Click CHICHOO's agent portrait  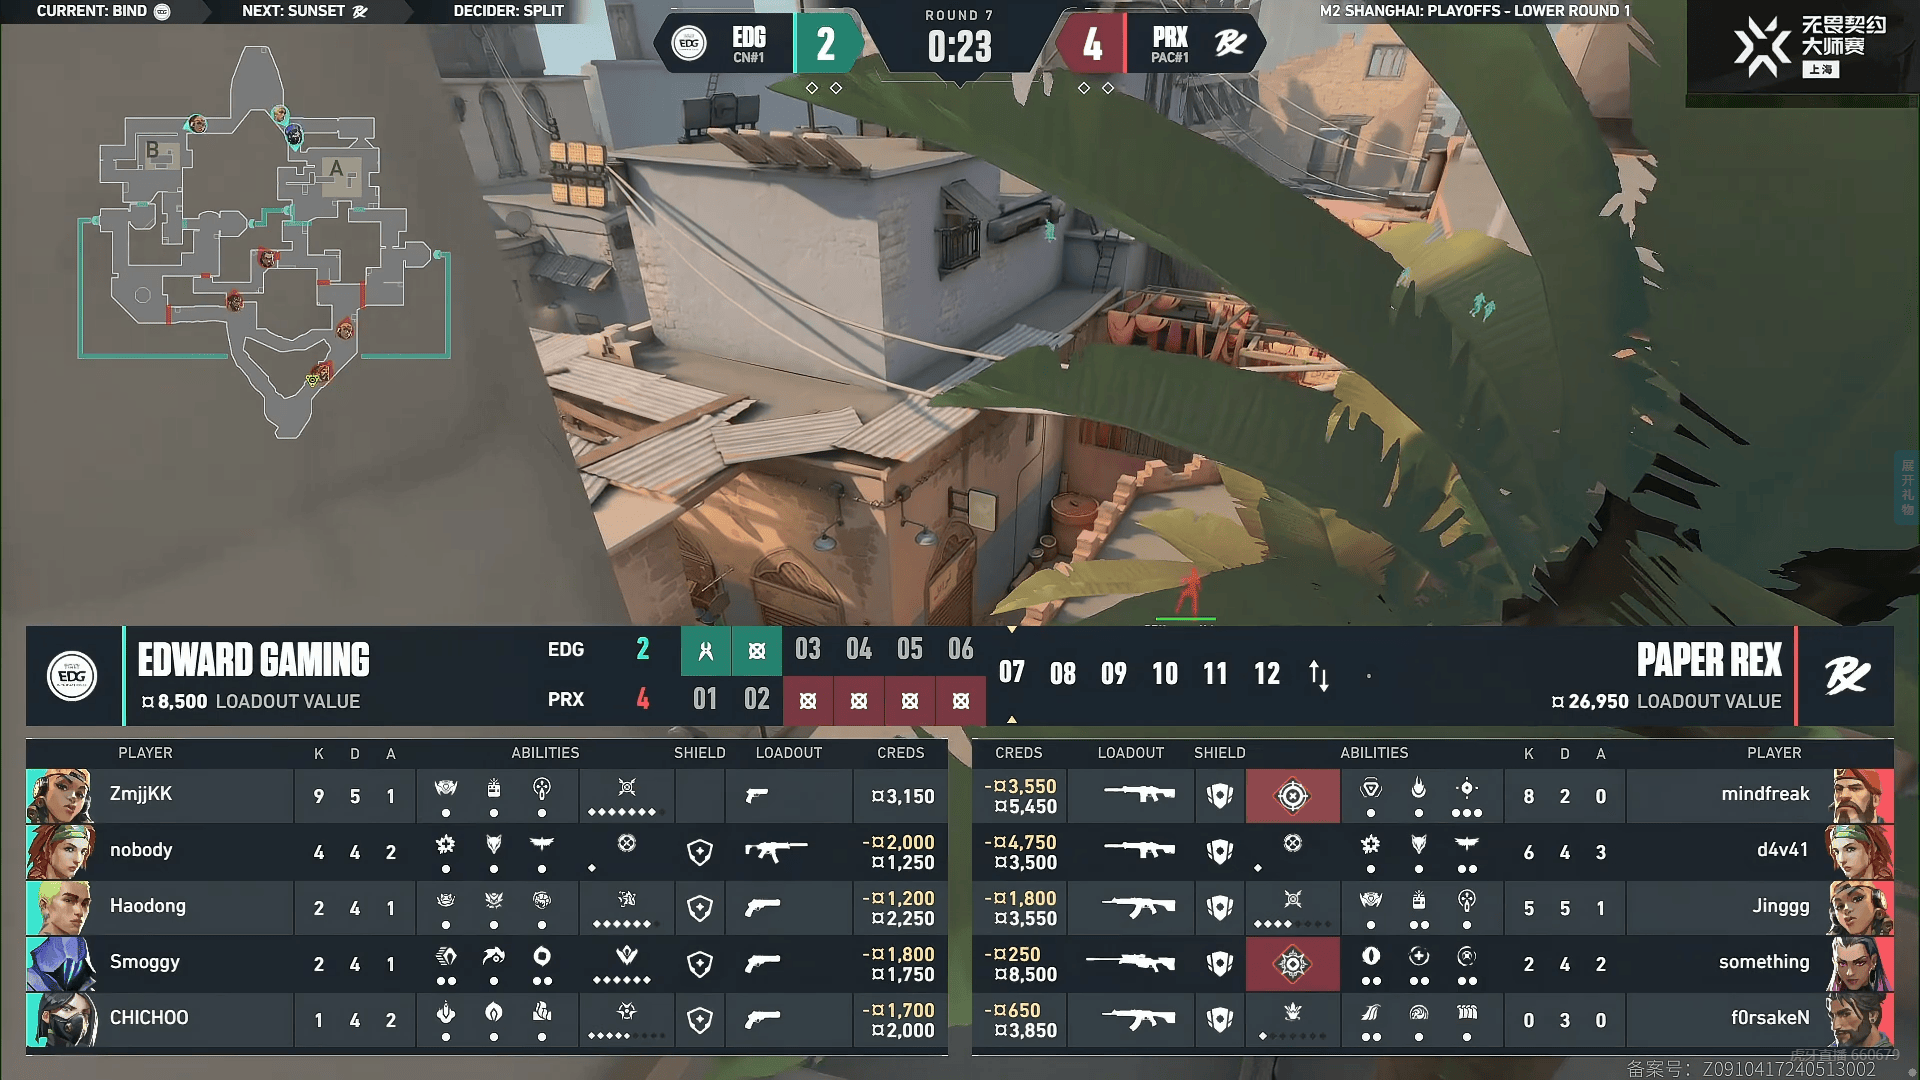[x=60, y=1020]
